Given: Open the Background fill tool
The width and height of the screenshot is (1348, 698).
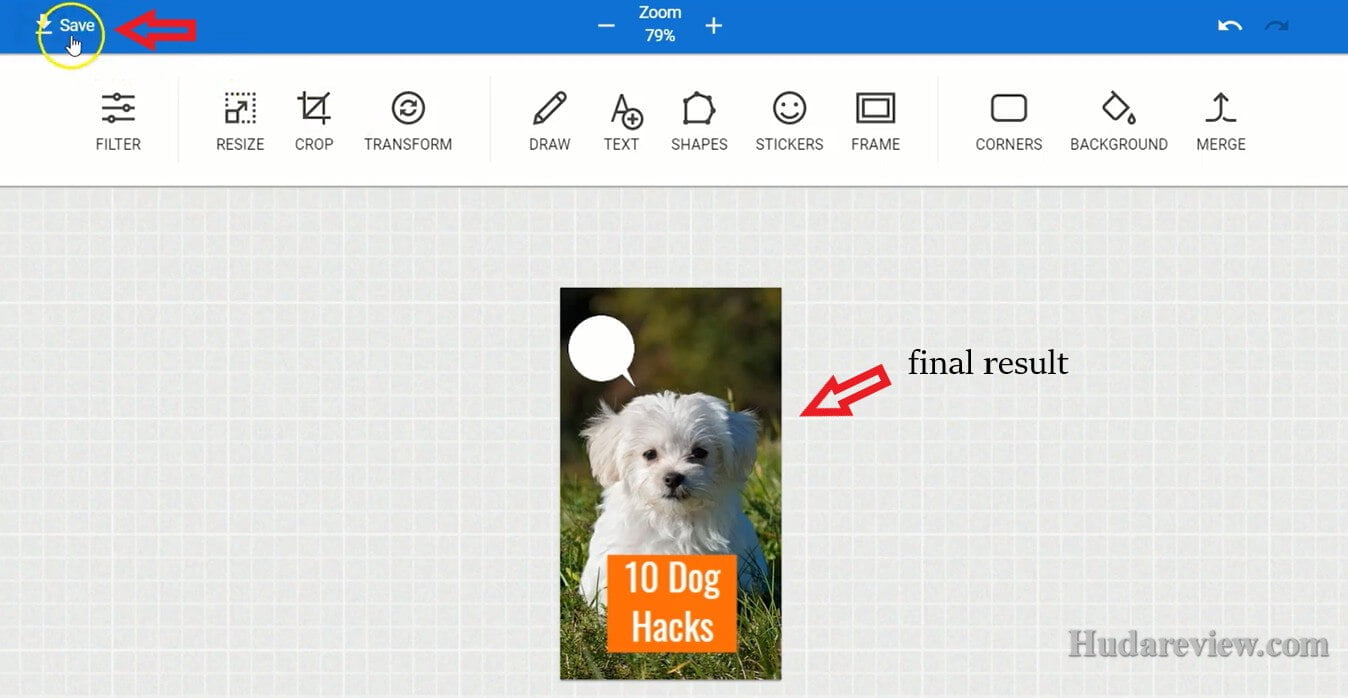Looking at the screenshot, I should pos(1119,122).
